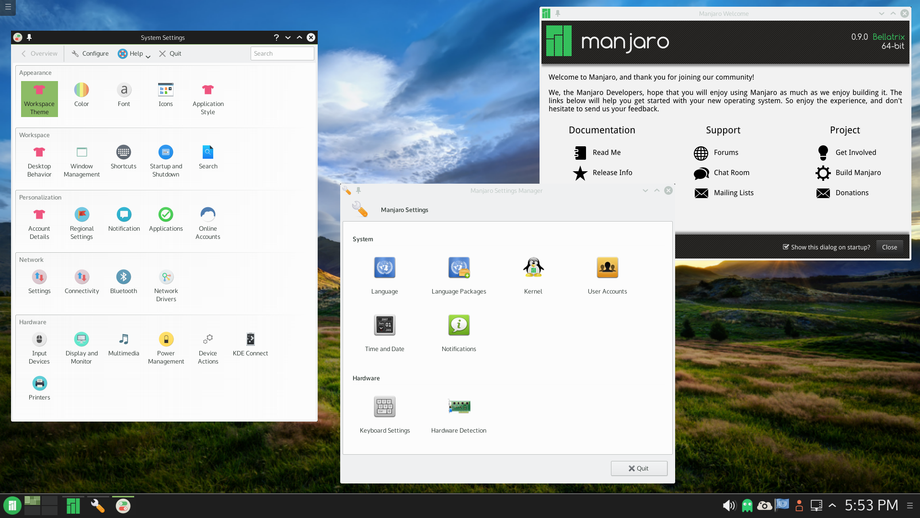
Task: Open Hardware Detection in Manjaro Settings
Action: (459, 413)
